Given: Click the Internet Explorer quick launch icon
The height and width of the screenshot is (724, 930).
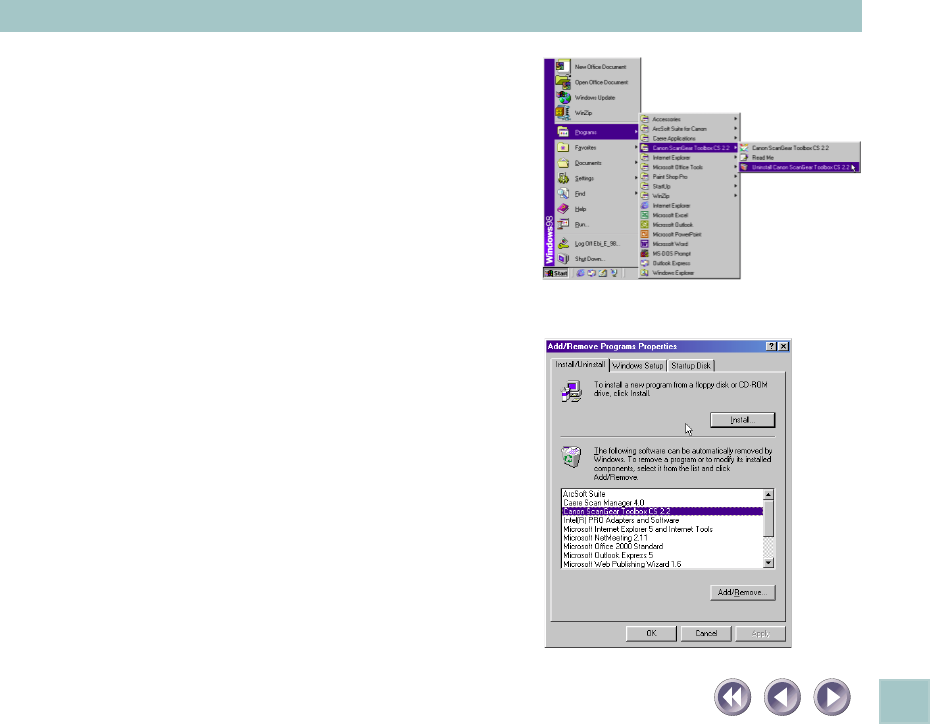Looking at the screenshot, I should (x=581, y=273).
